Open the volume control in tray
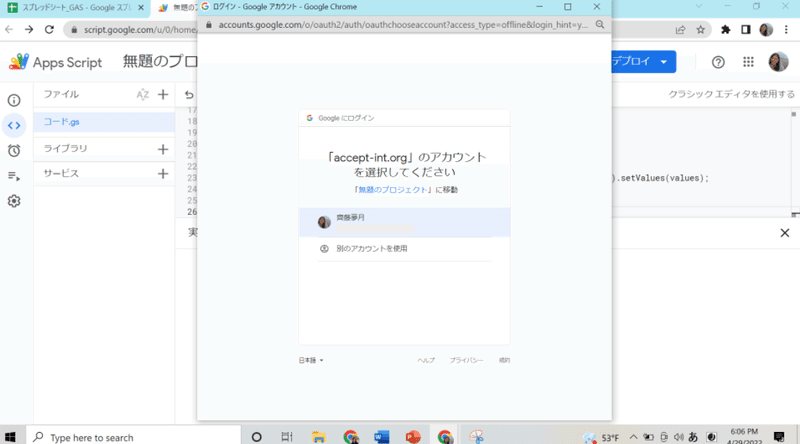Screen dimensions: 800x444 tap(678, 437)
